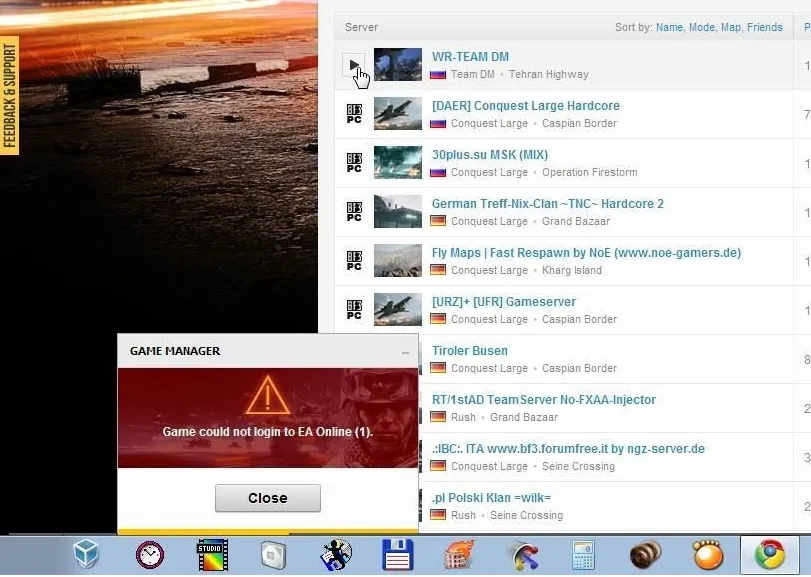Click German flag on [URZ]+ [UFR] Gameserver row

tap(438, 319)
